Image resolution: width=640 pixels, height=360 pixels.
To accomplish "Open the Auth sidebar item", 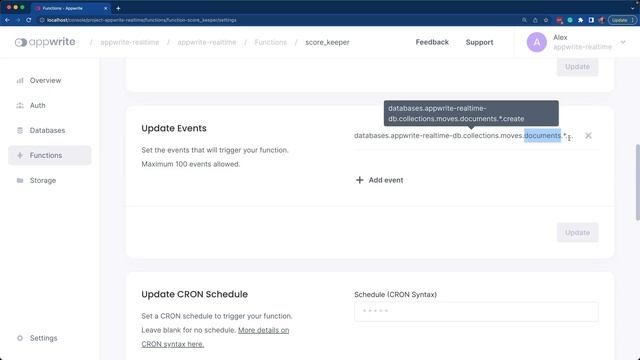I will [49, 105].
